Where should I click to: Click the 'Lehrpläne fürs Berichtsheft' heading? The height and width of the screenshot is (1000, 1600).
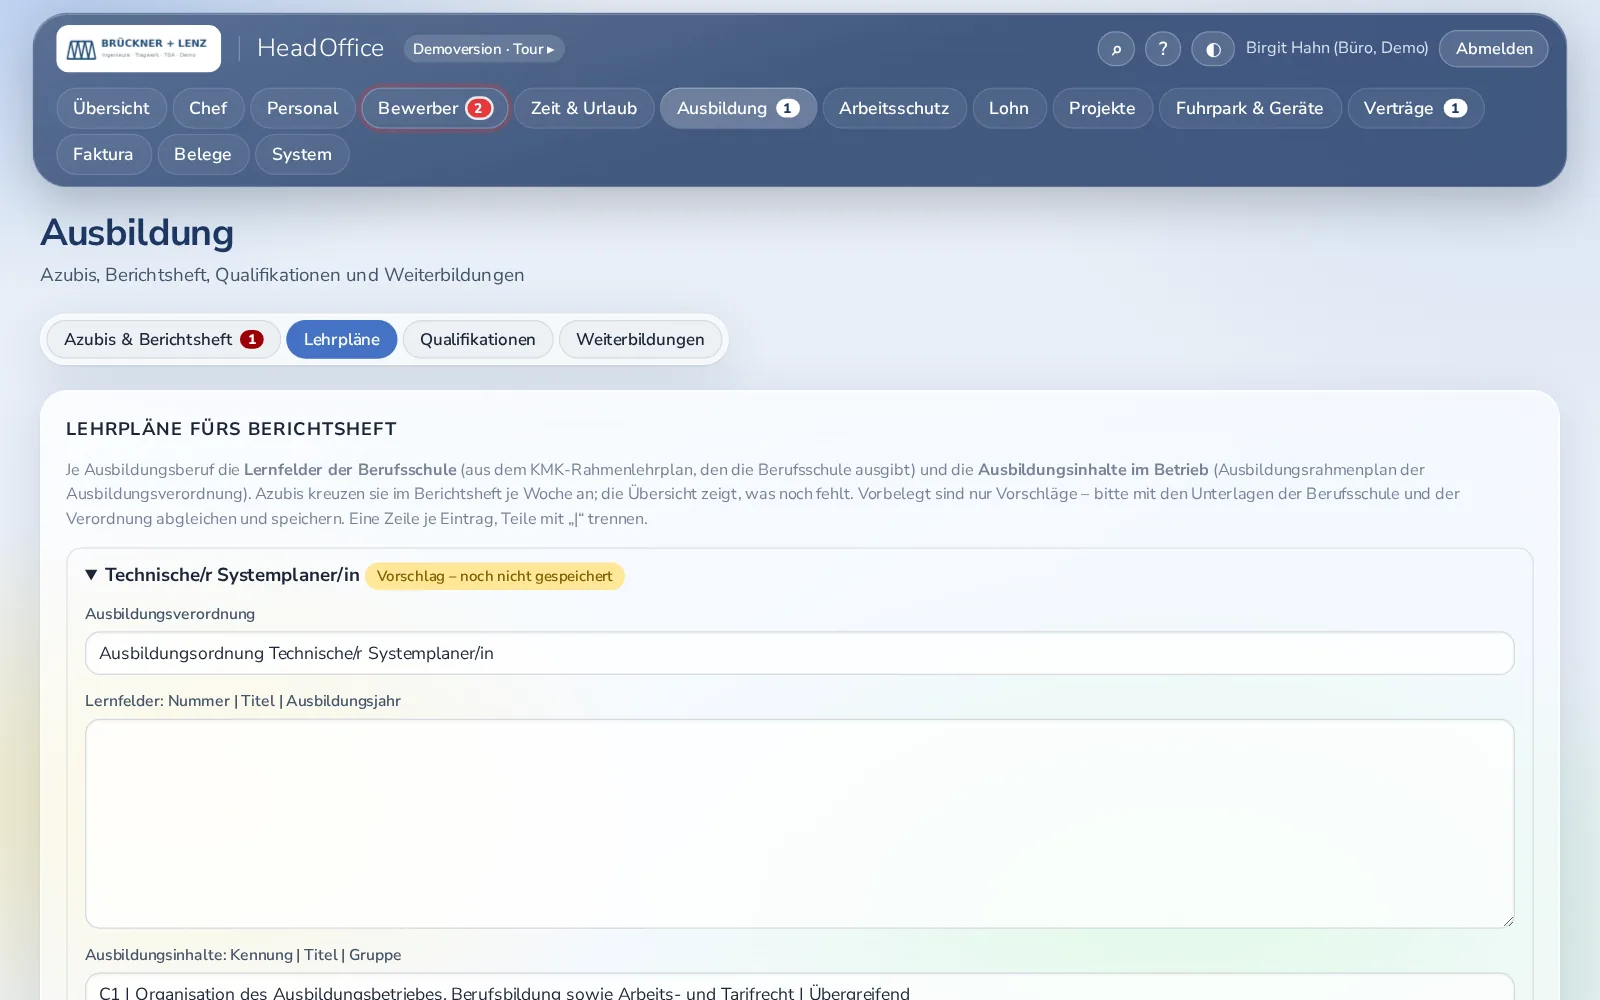click(x=231, y=429)
